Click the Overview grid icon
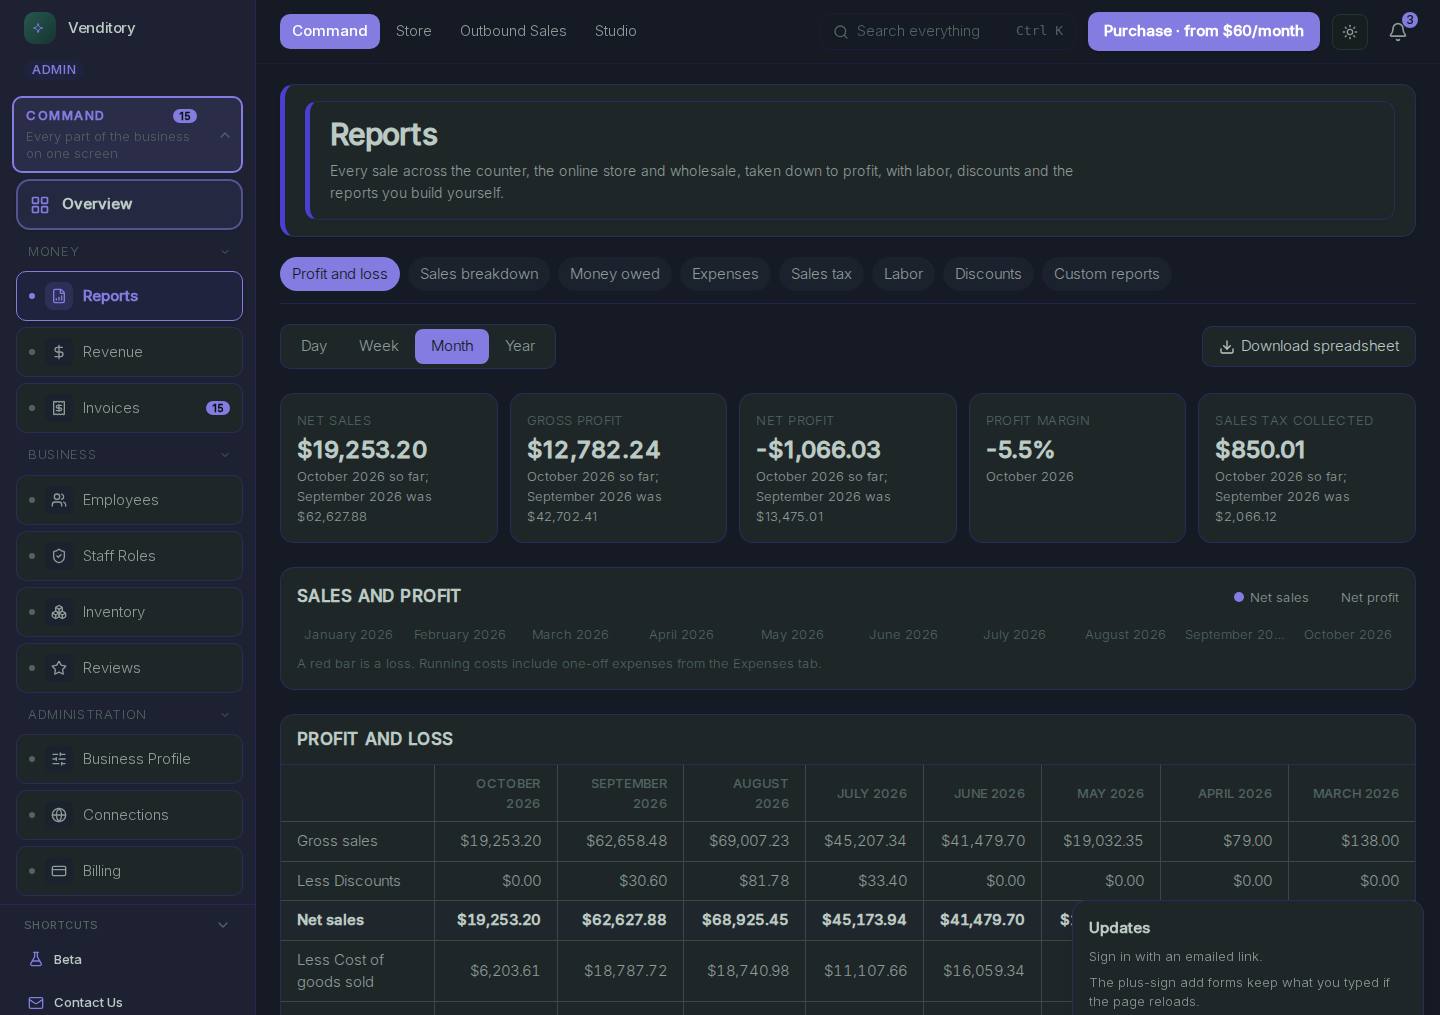This screenshot has width=1440, height=1015. click(40, 205)
